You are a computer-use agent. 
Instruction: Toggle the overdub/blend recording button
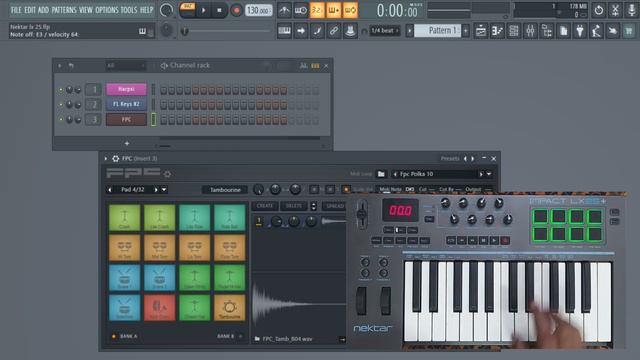click(x=333, y=10)
